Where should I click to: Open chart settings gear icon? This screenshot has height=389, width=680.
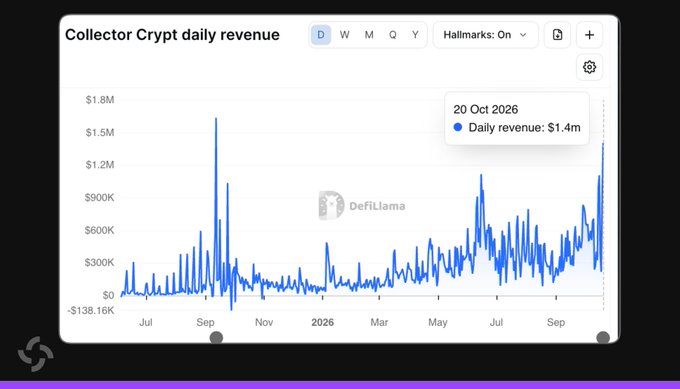click(x=589, y=67)
